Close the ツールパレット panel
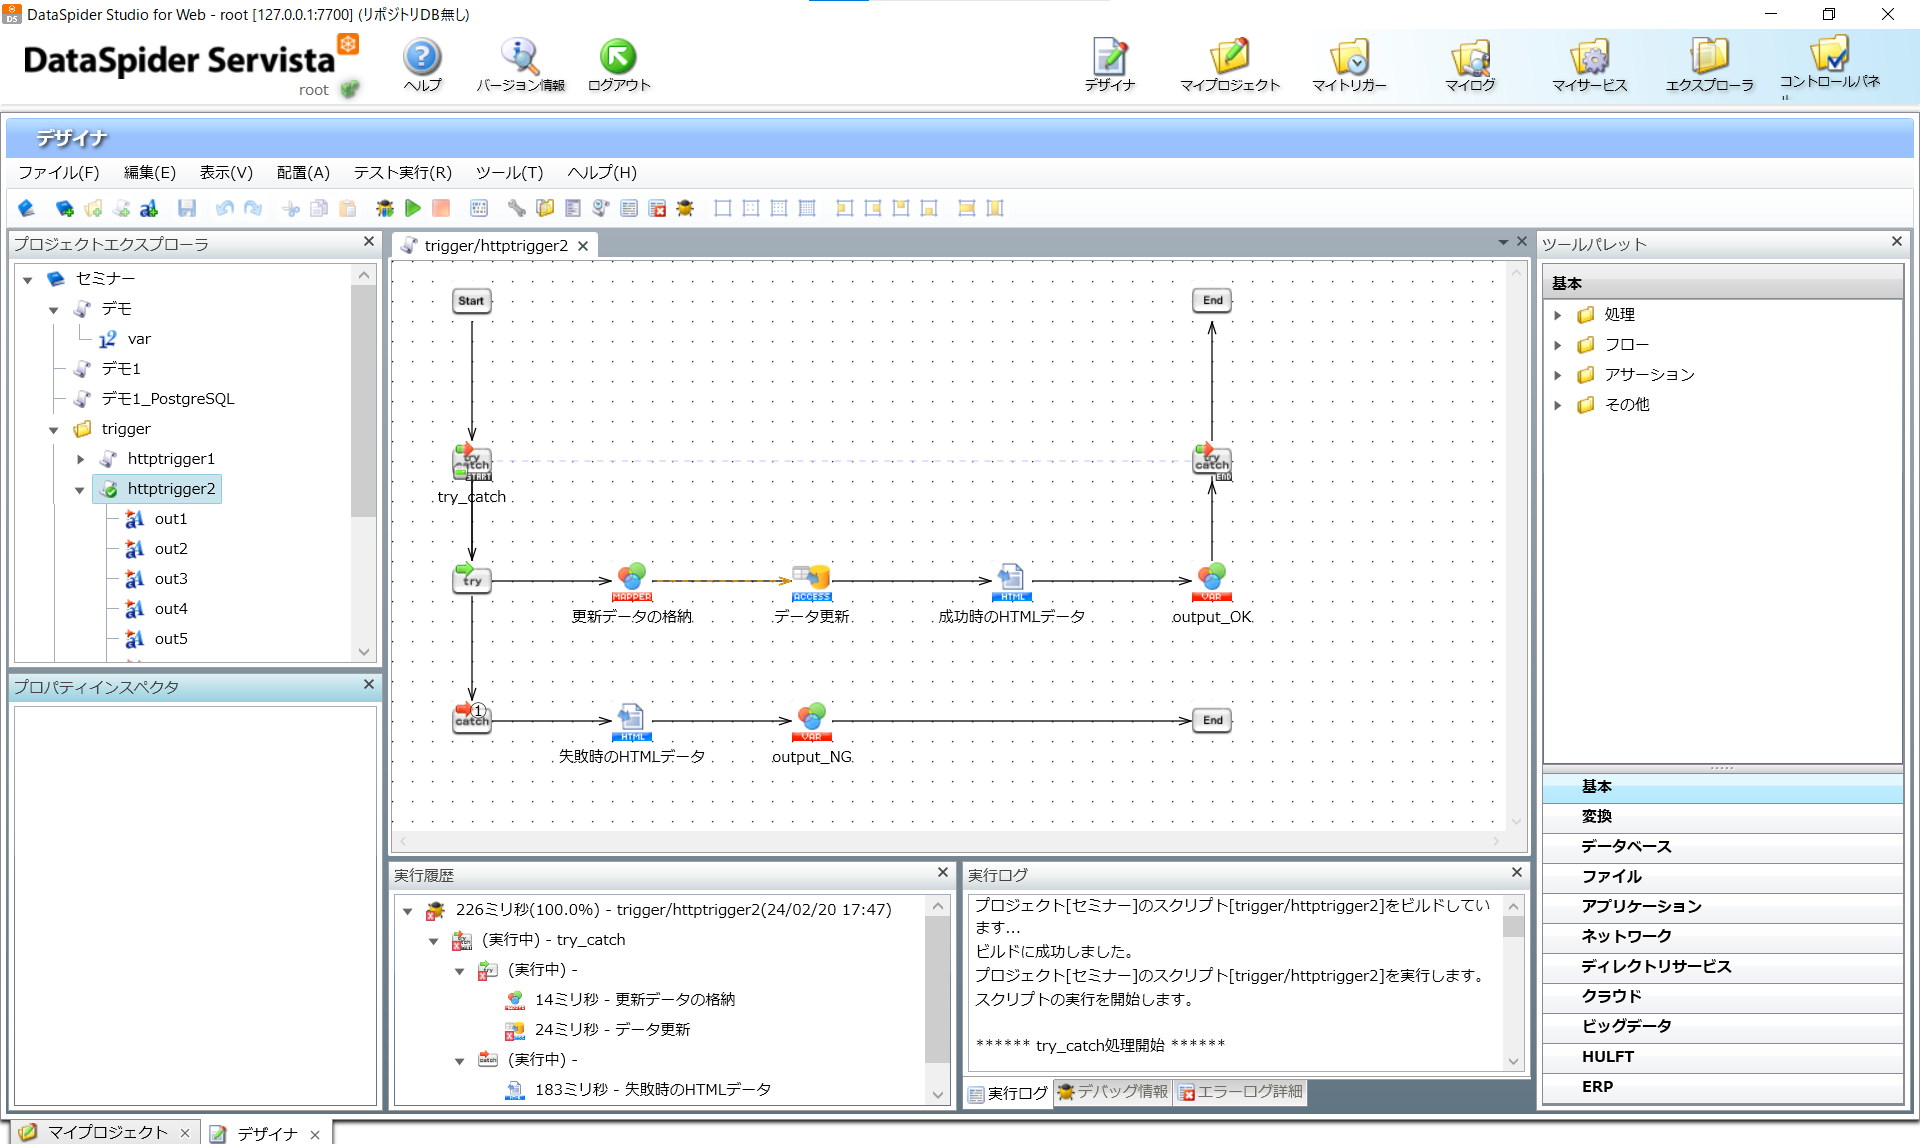This screenshot has width=1920, height=1144. click(1897, 242)
